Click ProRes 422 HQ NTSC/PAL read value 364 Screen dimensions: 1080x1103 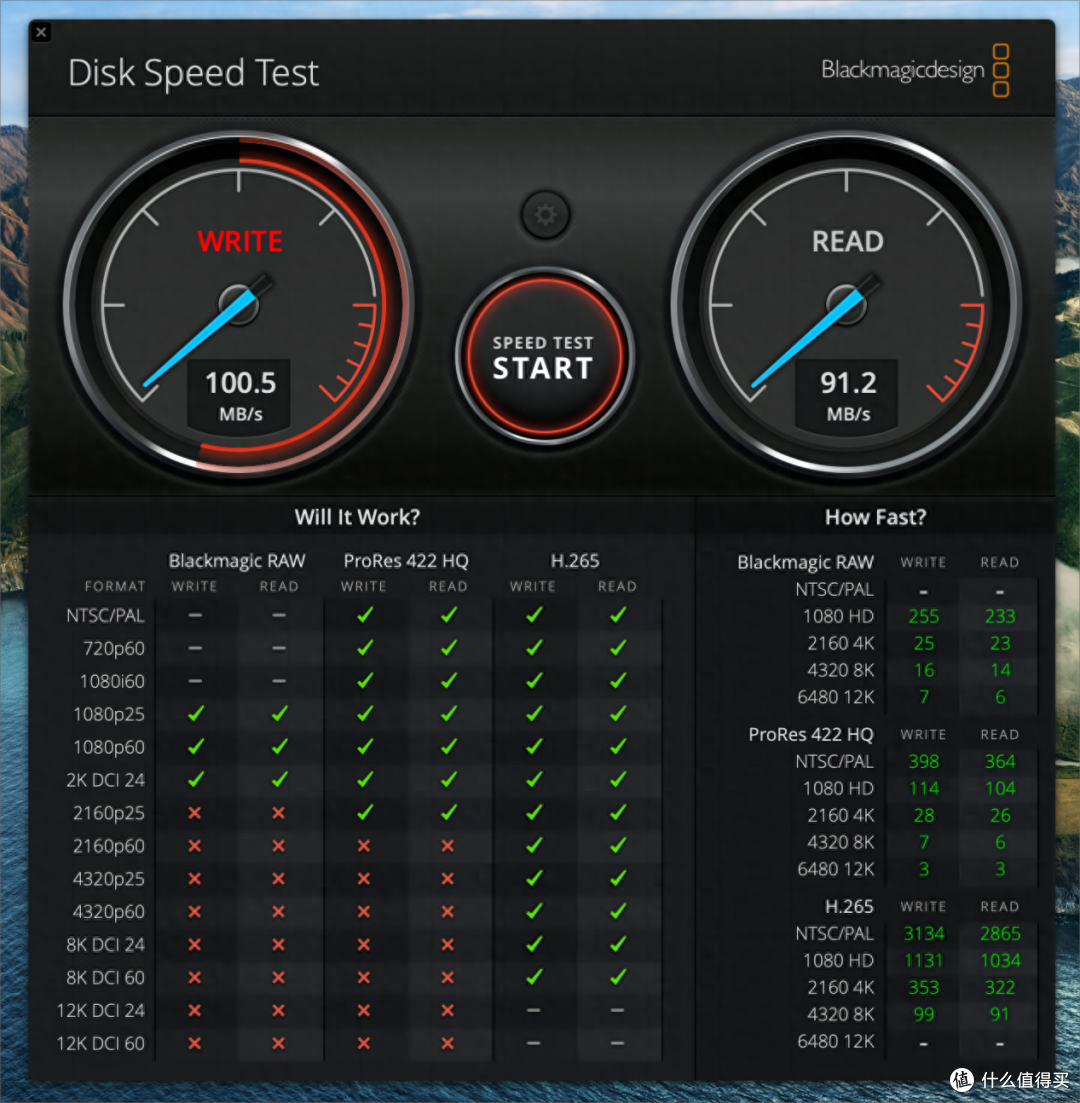point(1000,761)
